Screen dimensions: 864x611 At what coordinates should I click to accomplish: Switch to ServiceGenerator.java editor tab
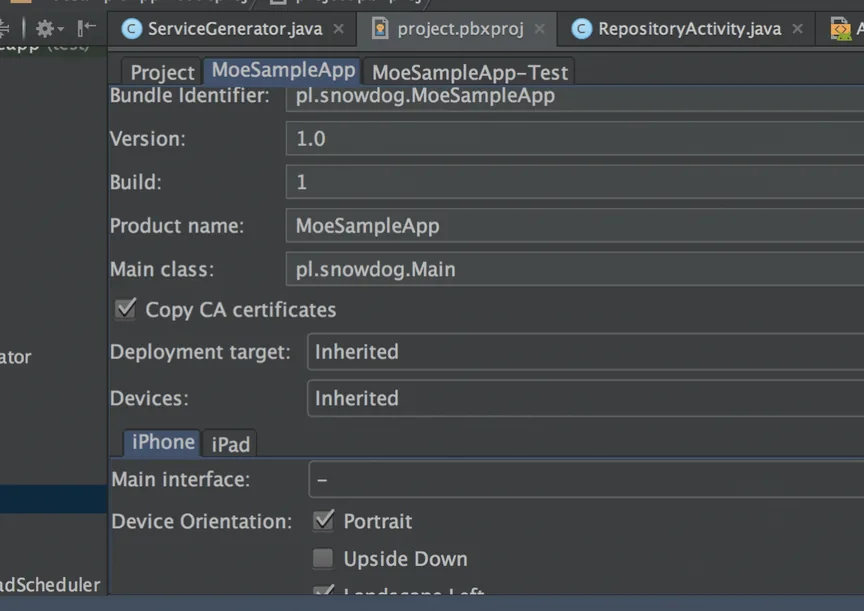coord(233,29)
